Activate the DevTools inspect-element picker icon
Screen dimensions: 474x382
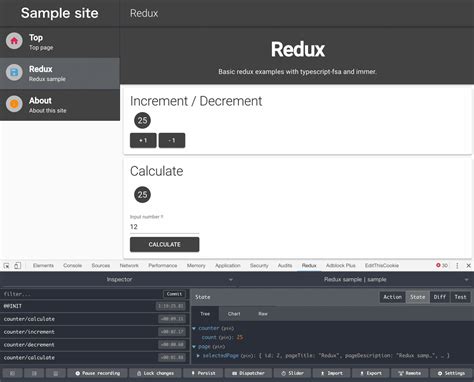point(6,266)
